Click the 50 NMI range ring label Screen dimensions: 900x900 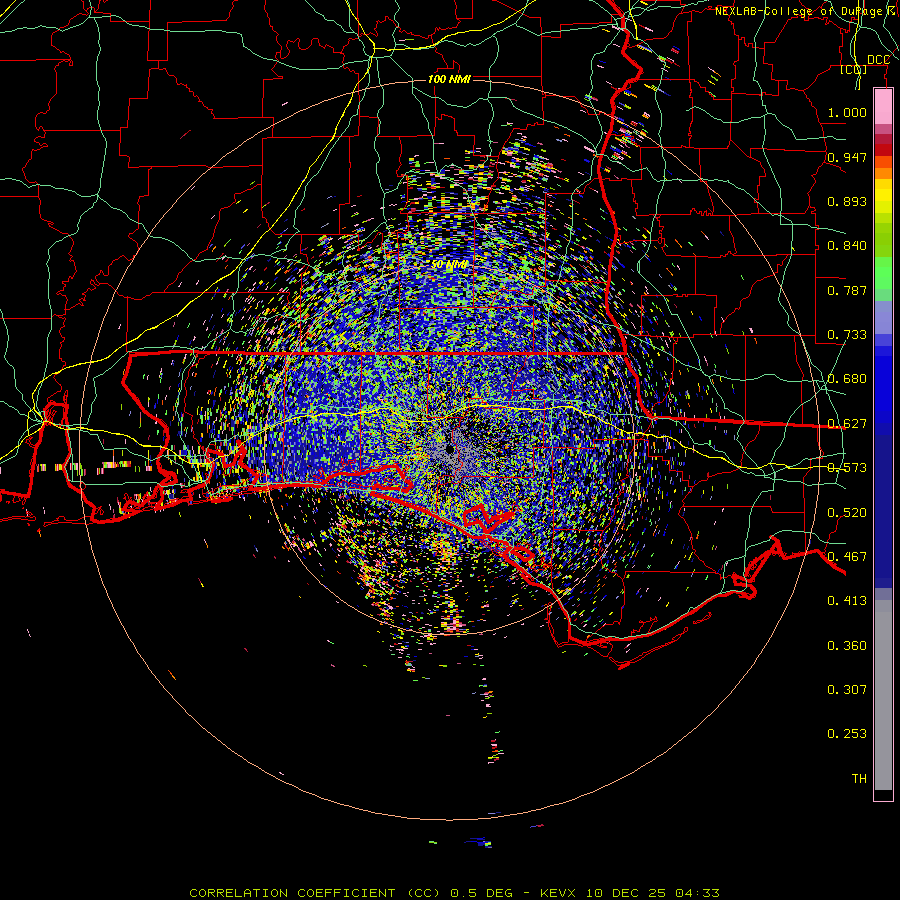coord(449,265)
